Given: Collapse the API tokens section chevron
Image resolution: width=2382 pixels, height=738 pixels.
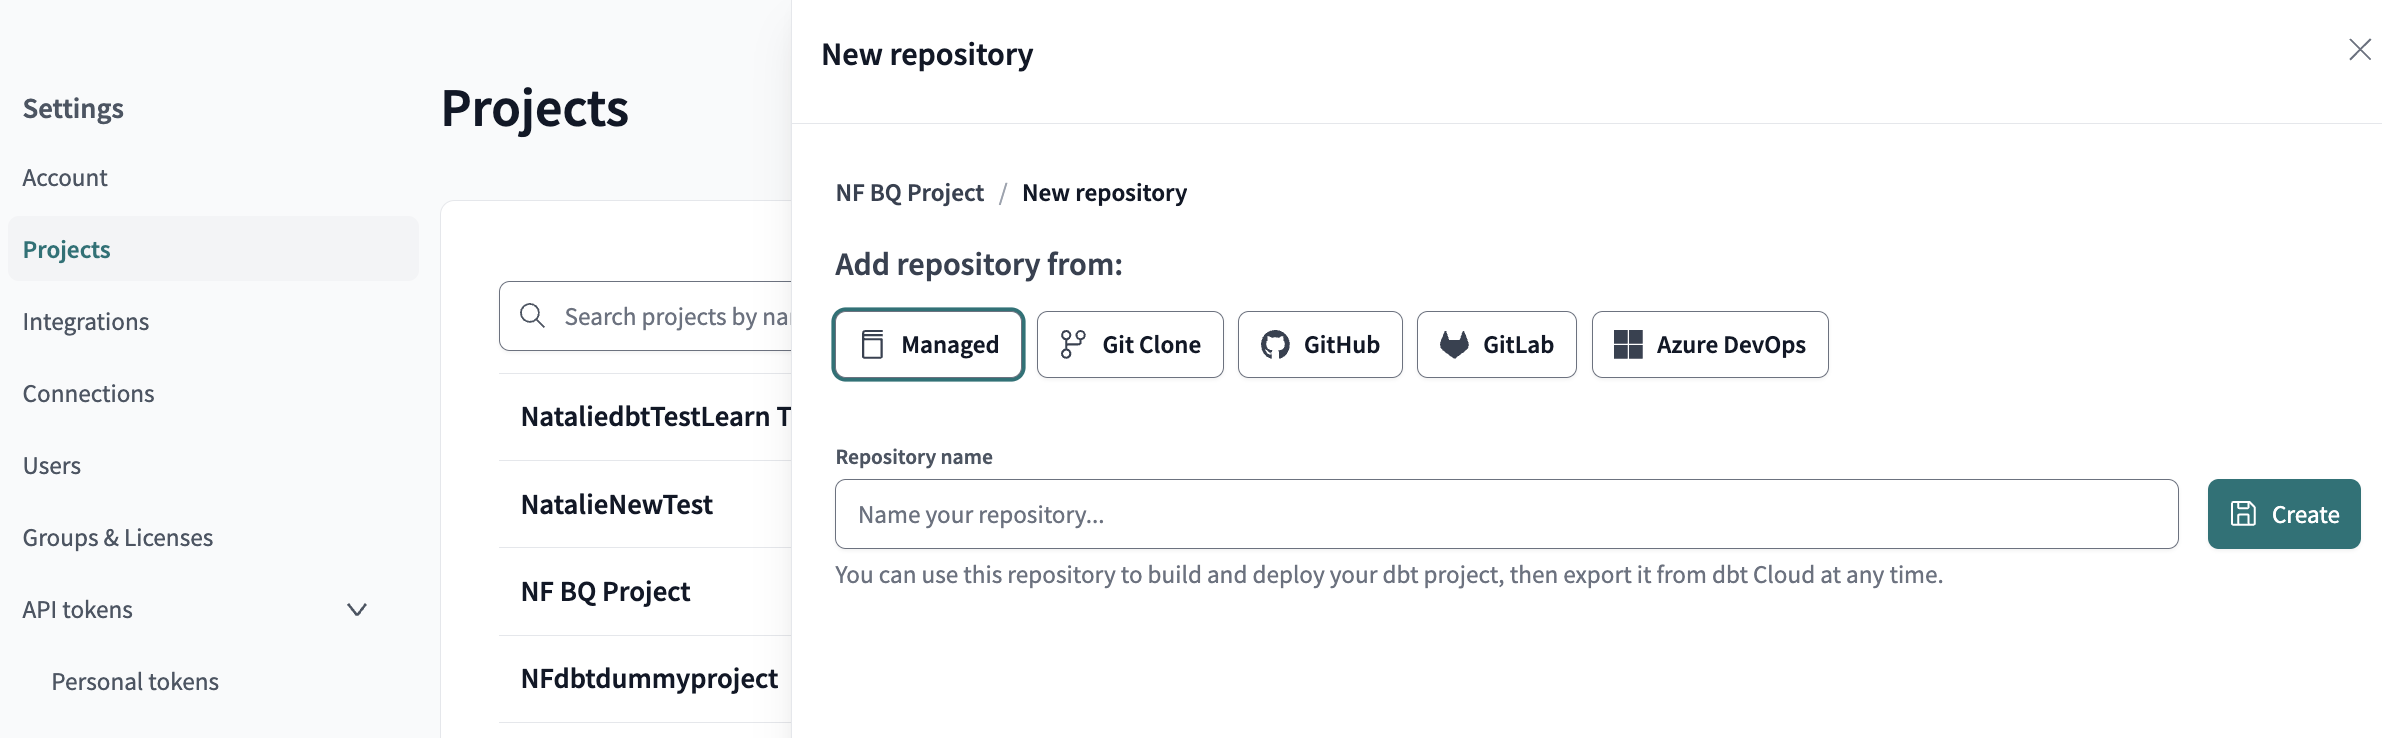Looking at the screenshot, I should point(357,610).
